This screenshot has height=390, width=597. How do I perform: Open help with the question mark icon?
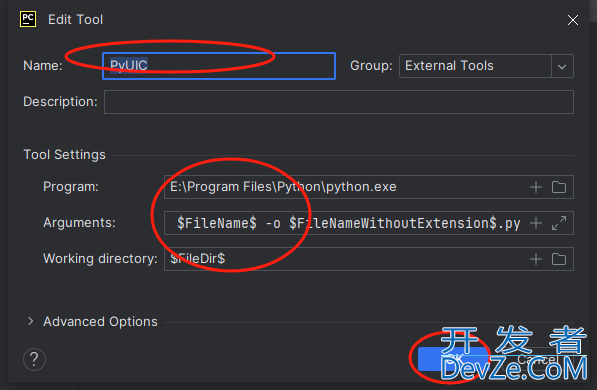[x=34, y=359]
